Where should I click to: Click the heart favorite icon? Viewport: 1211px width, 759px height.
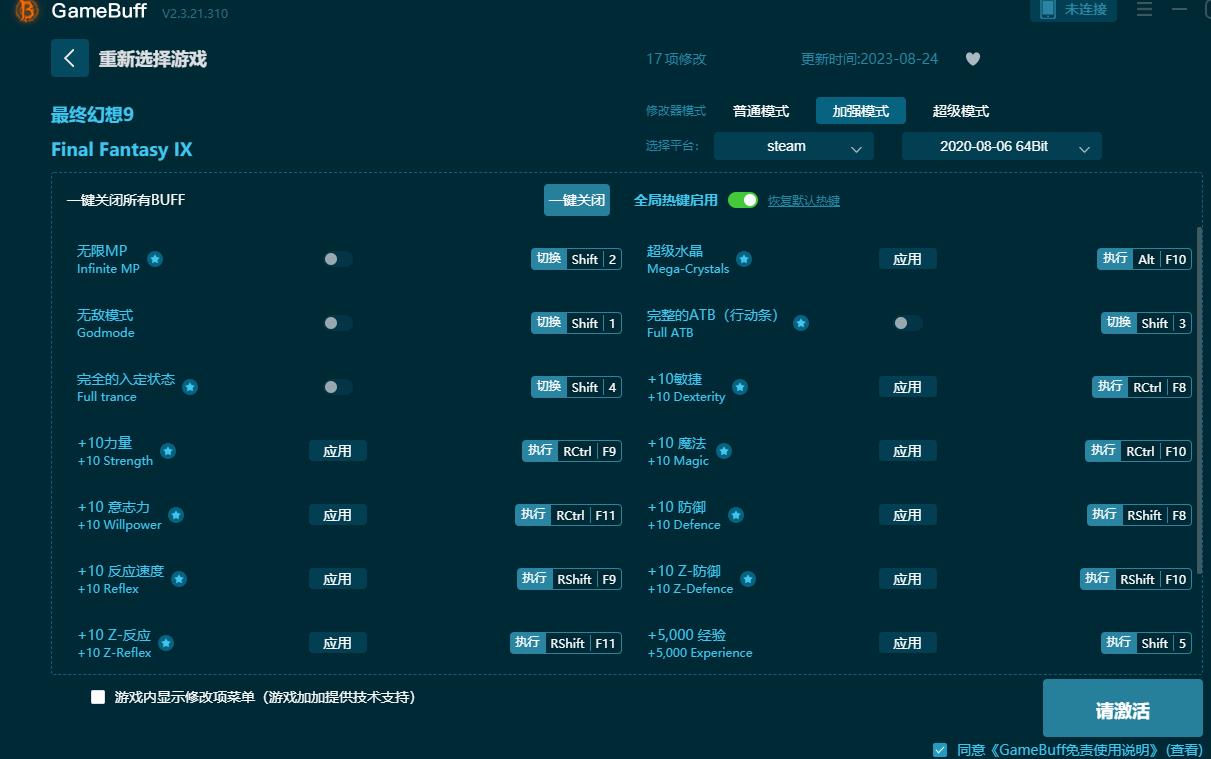click(972, 58)
